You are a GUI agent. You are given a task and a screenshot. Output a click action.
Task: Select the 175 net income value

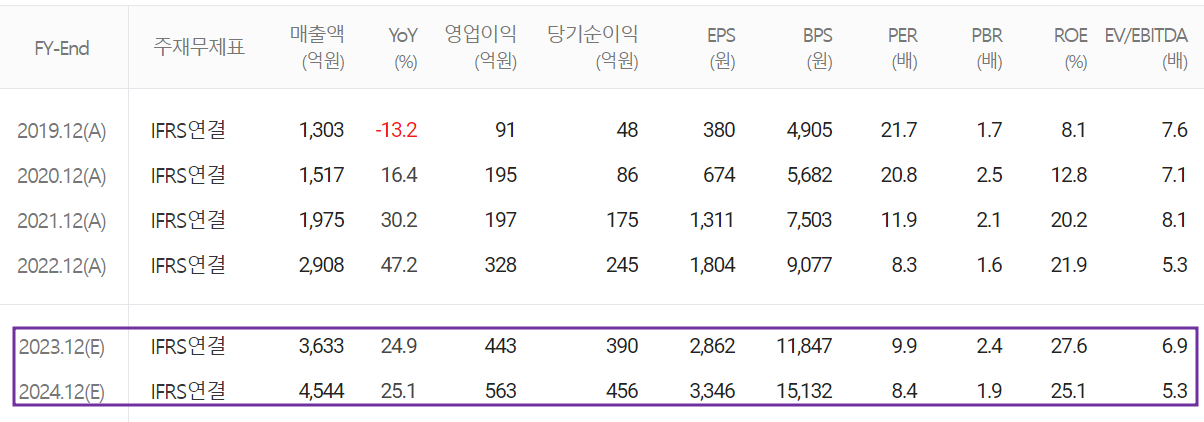point(622,221)
